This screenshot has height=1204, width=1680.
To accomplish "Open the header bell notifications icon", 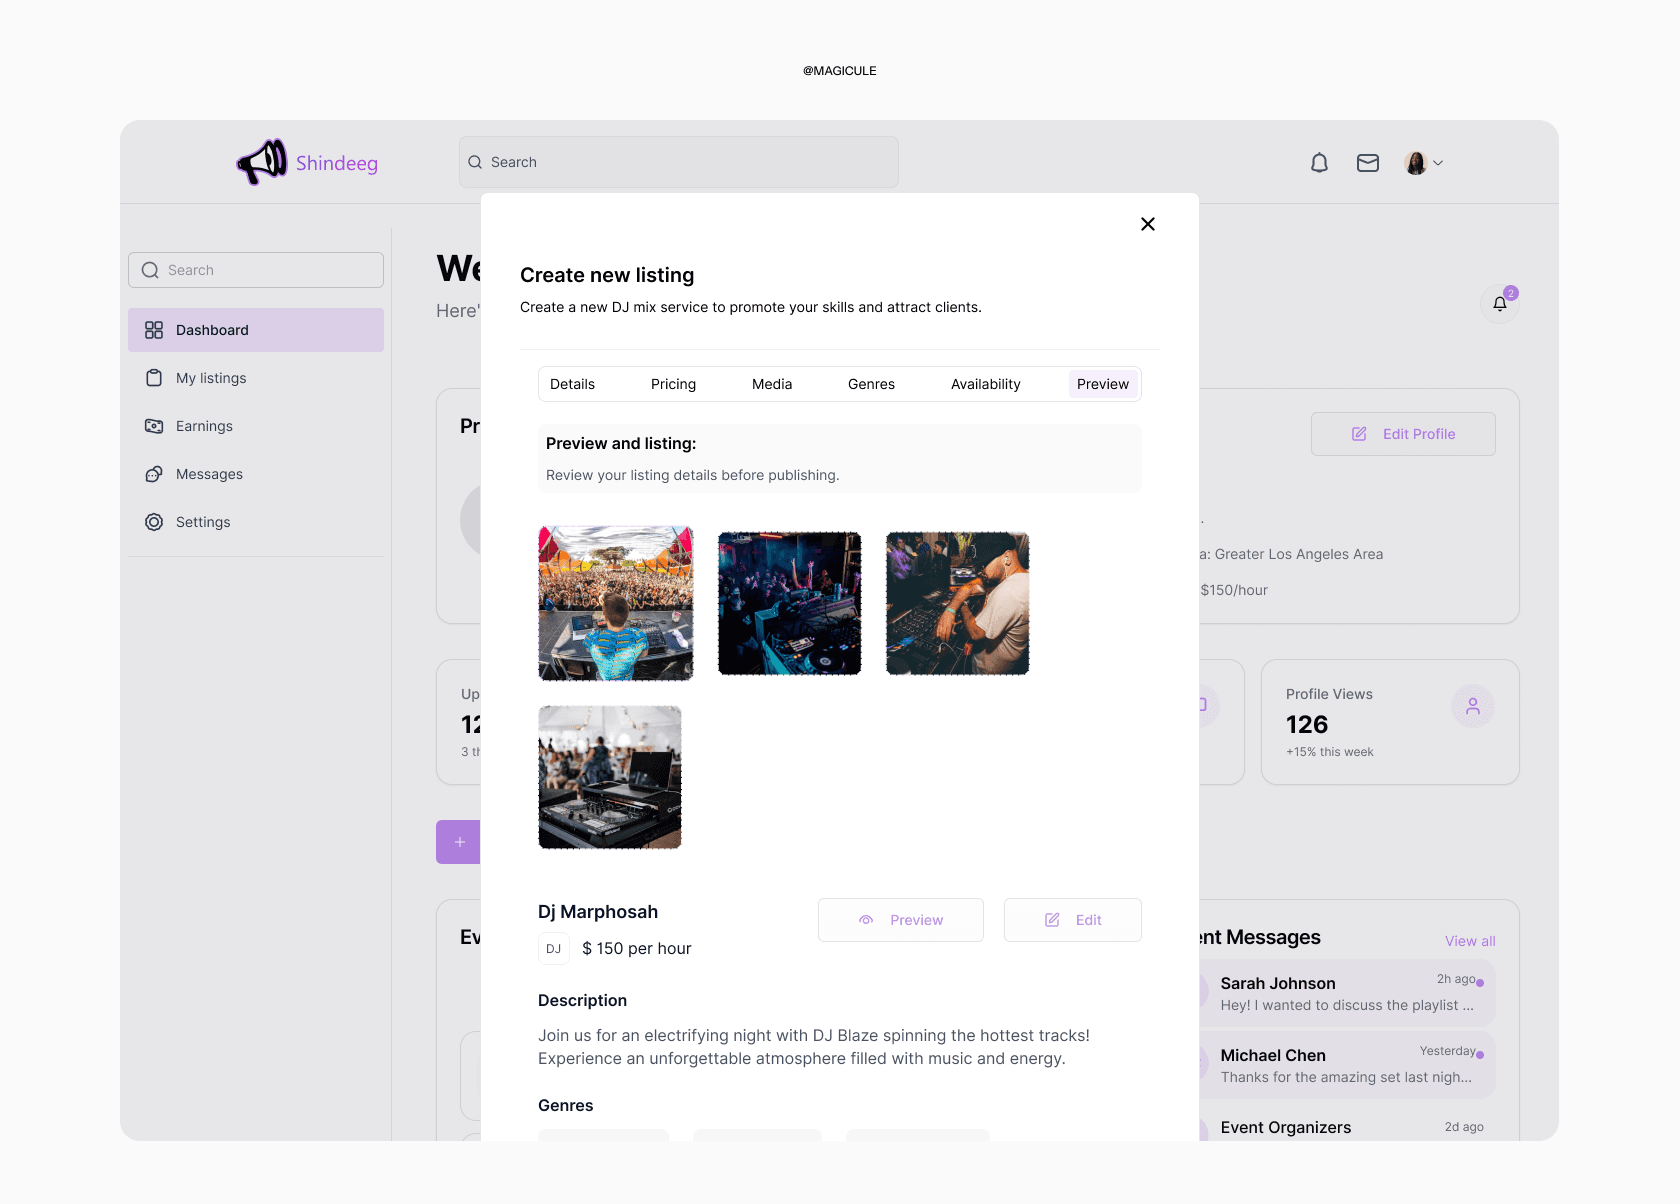I will point(1319,163).
